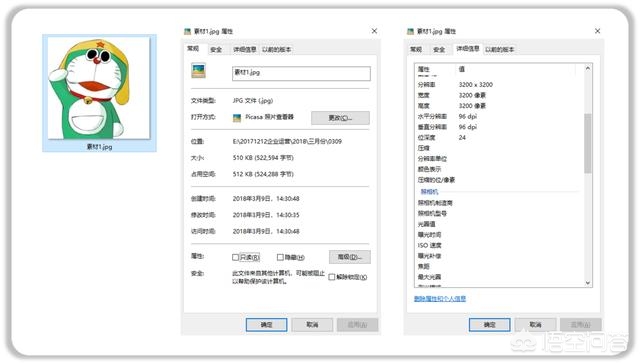Click the image file icon beside the name field
This screenshot has height=364, width=640.
(x=198, y=71)
